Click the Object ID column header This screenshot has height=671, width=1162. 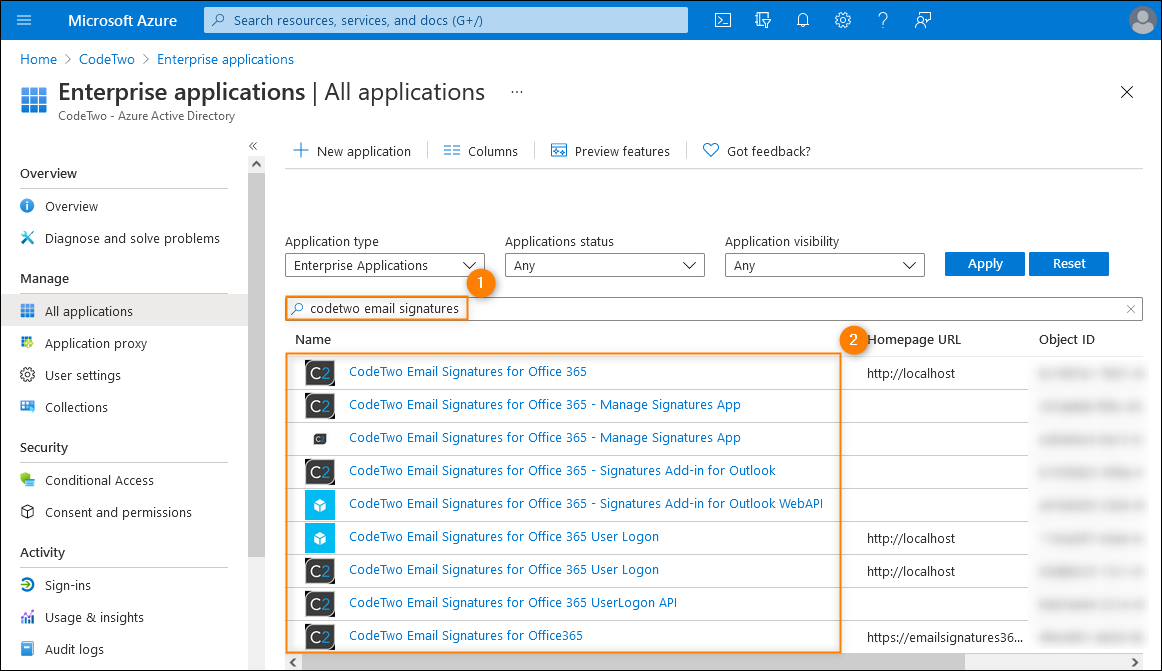1066,340
